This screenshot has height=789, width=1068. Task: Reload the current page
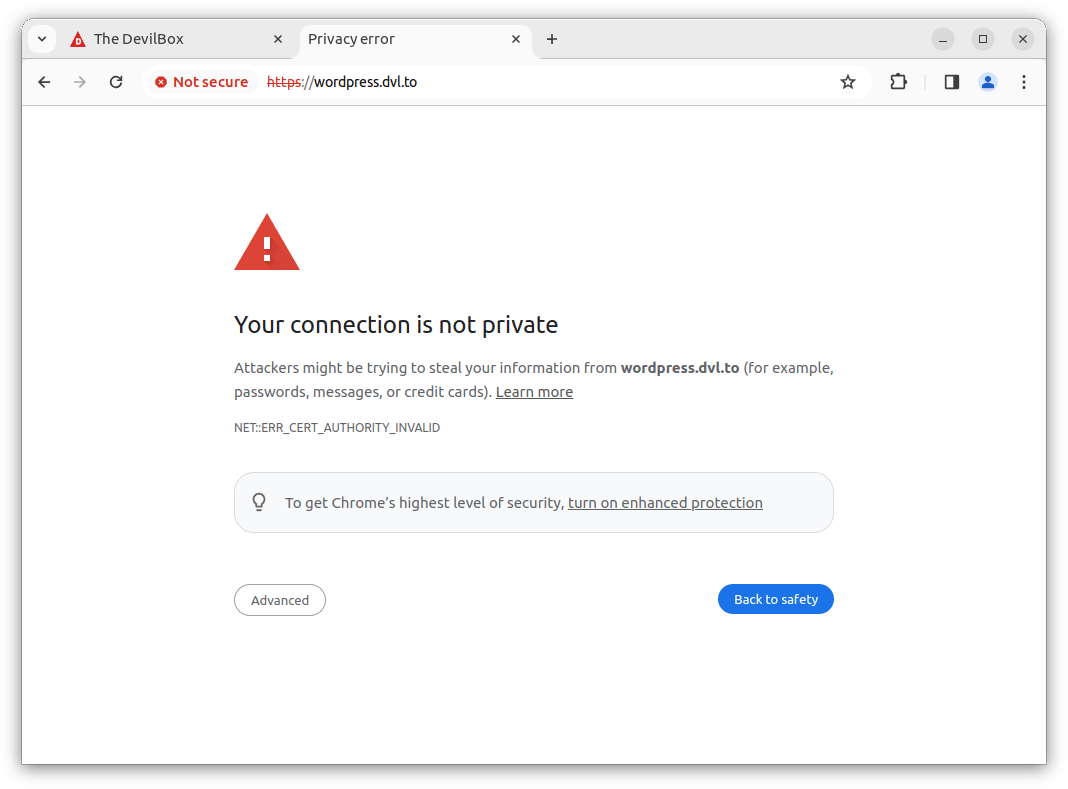coord(116,82)
